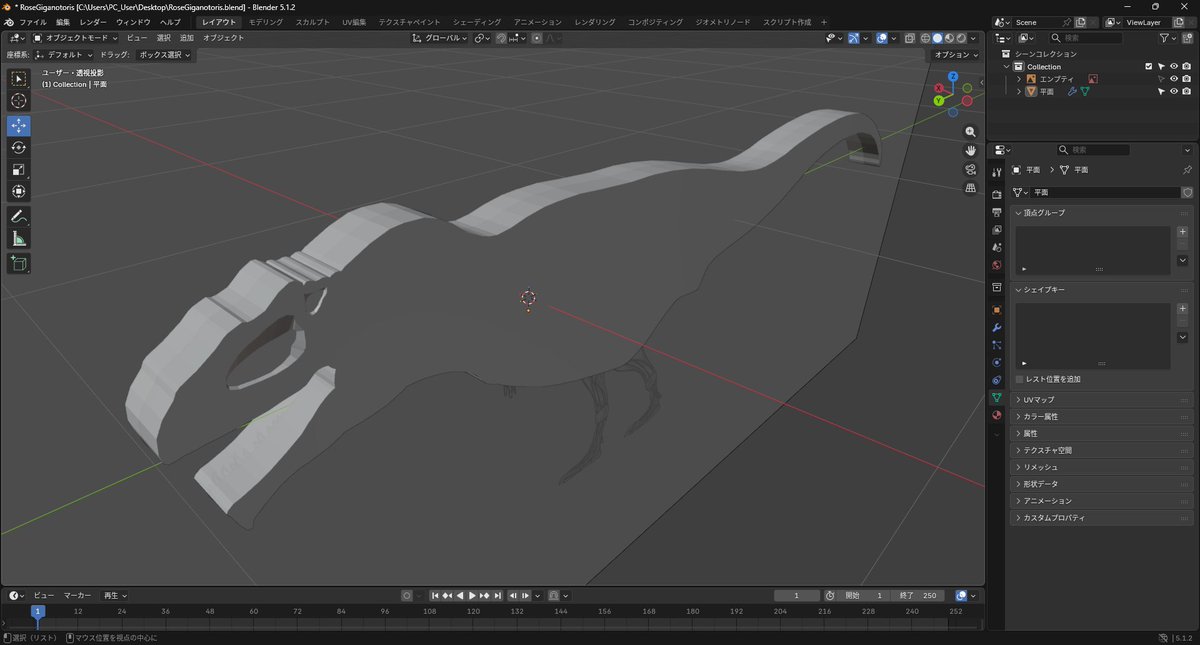Open the ドラッグ ボックス選択 dropdown
The height and width of the screenshot is (645, 1200).
point(165,55)
